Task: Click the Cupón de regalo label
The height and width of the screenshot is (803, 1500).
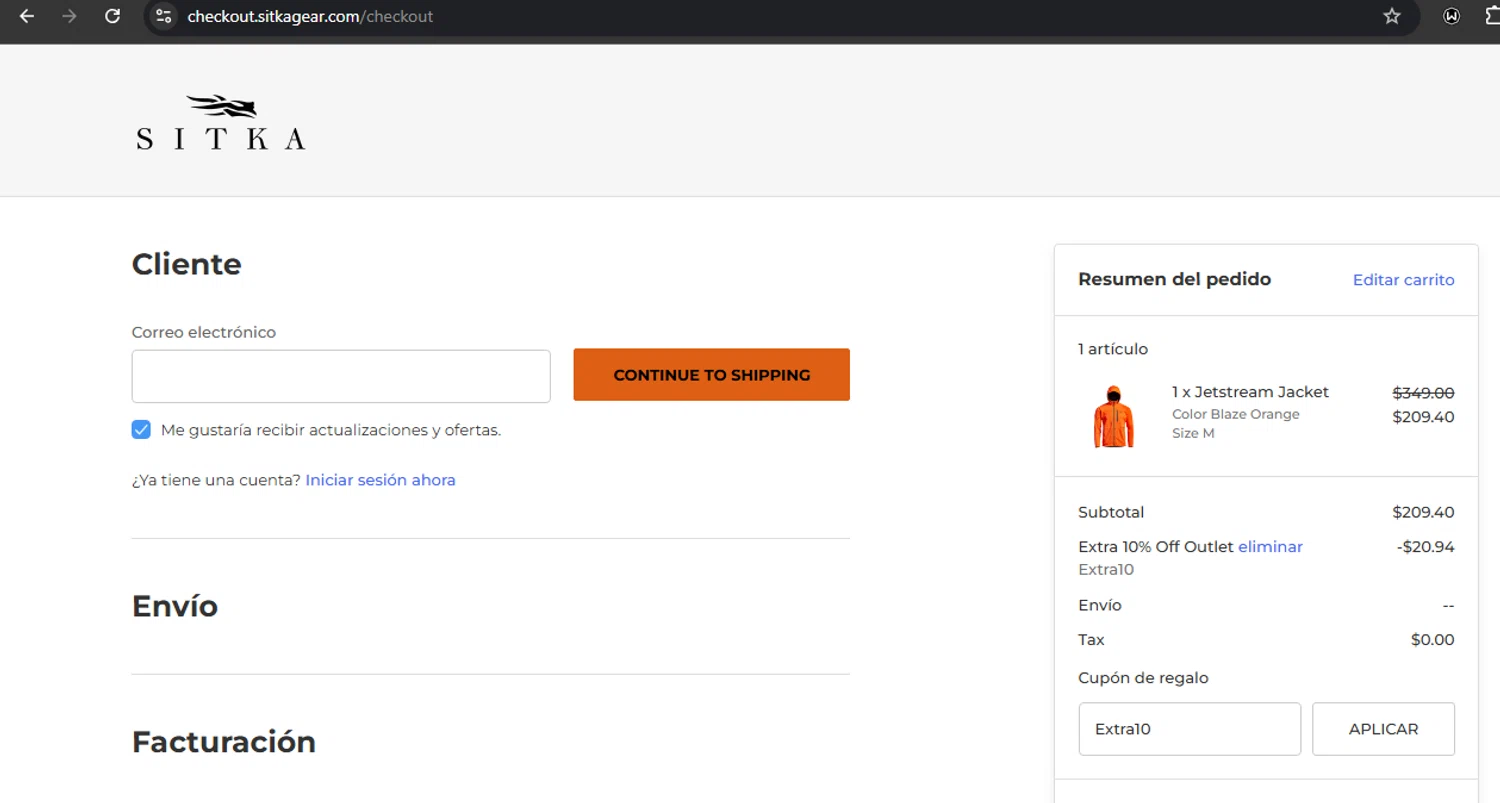Action: [1143, 678]
